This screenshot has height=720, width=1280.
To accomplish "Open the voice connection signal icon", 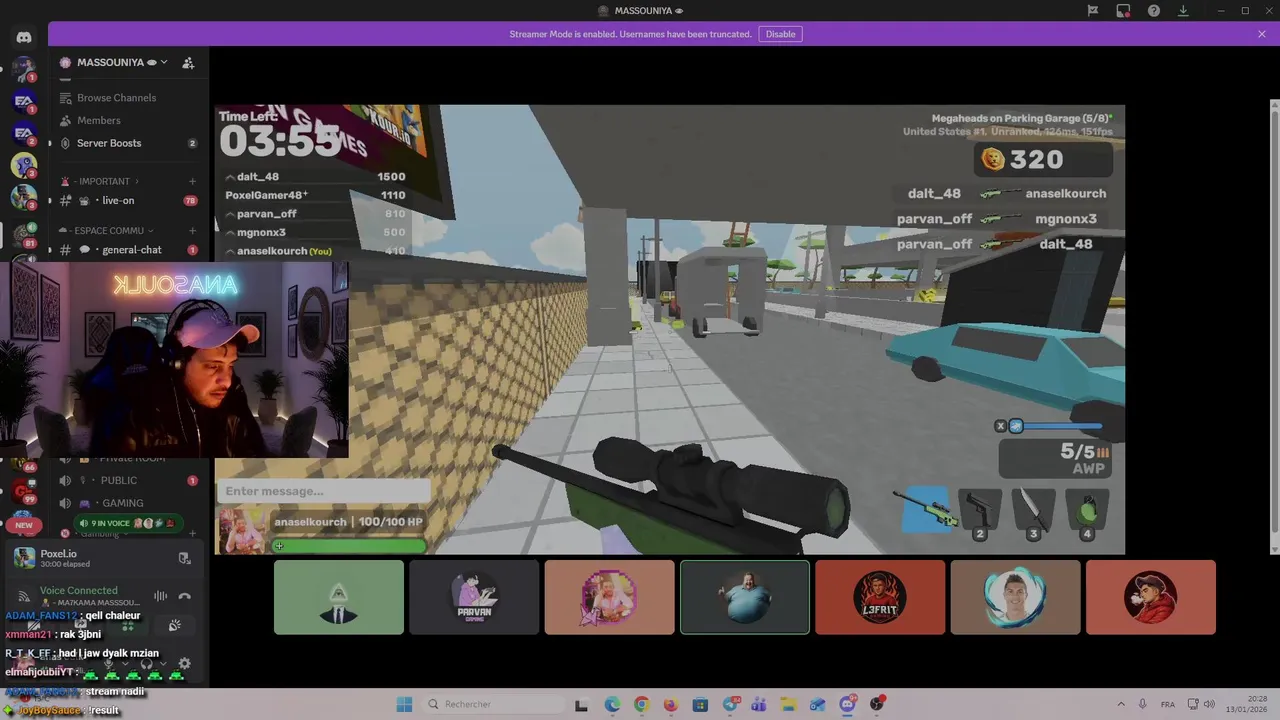I will [x=24, y=596].
